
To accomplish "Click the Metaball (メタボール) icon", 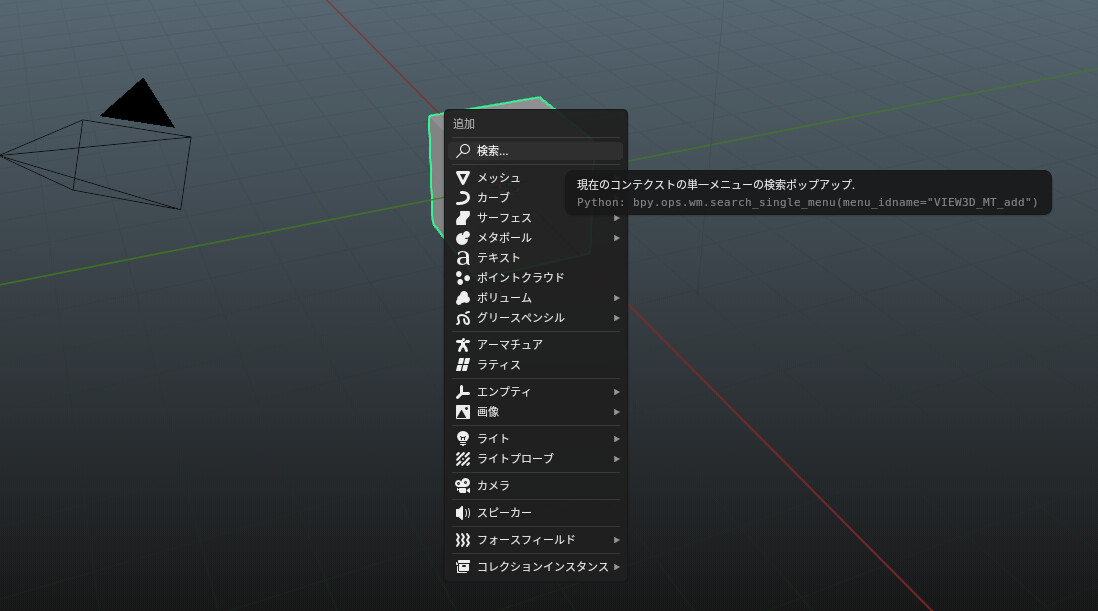I will (x=463, y=238).
